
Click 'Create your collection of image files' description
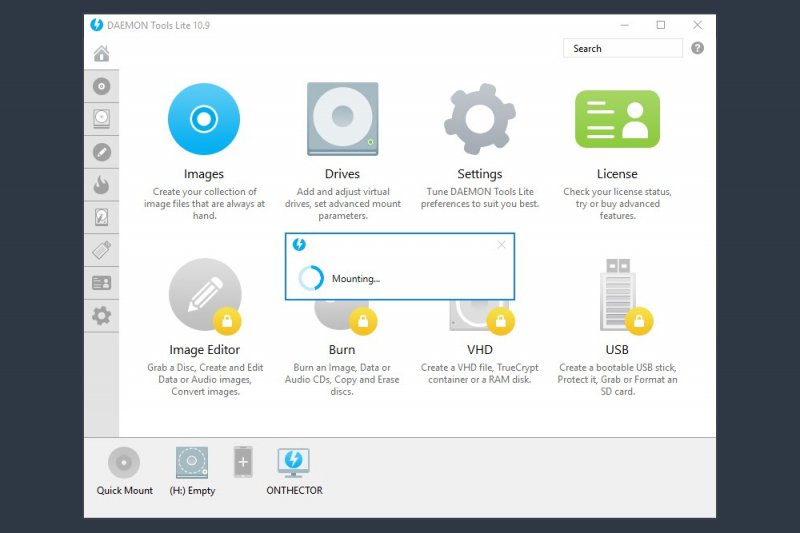[205, 204]
